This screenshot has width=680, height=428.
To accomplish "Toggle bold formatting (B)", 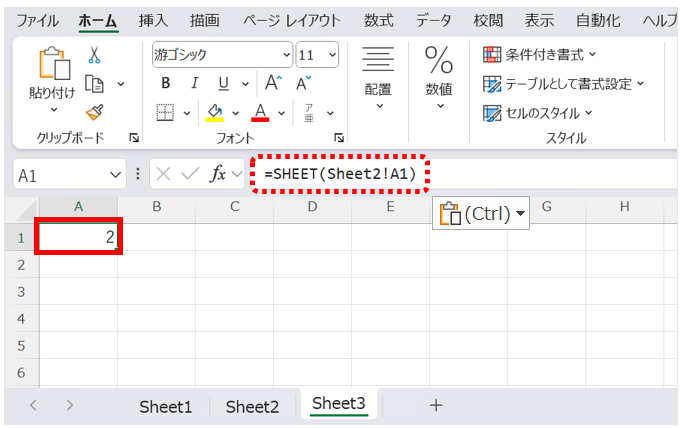I will coord(166,83).
